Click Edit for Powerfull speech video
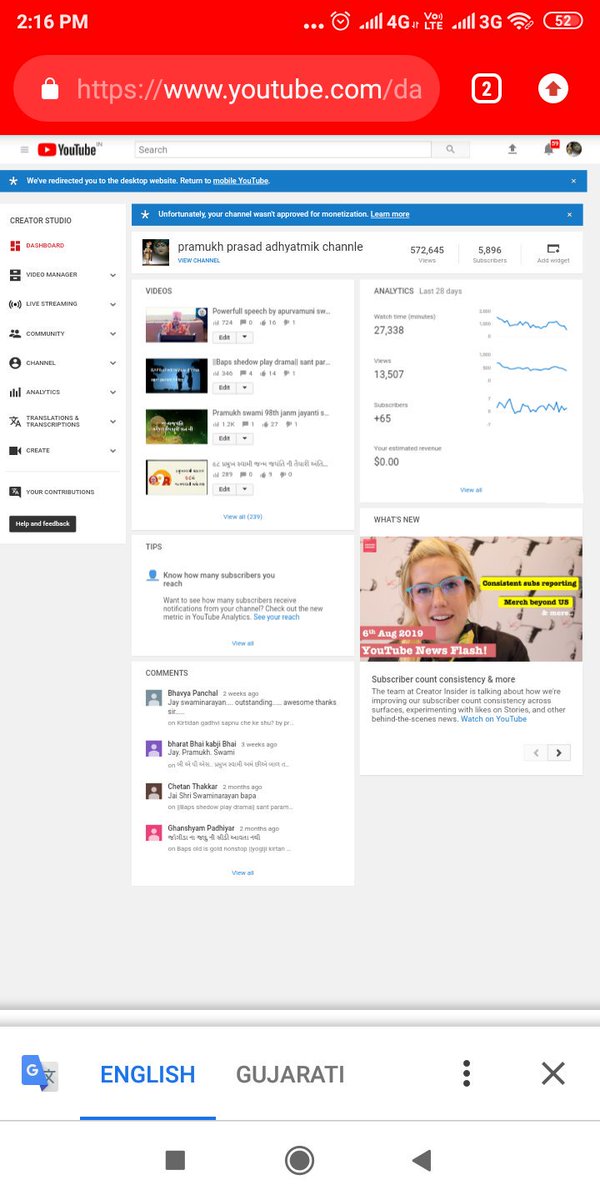Viewport: 600px width, 1200px height. 224,338
